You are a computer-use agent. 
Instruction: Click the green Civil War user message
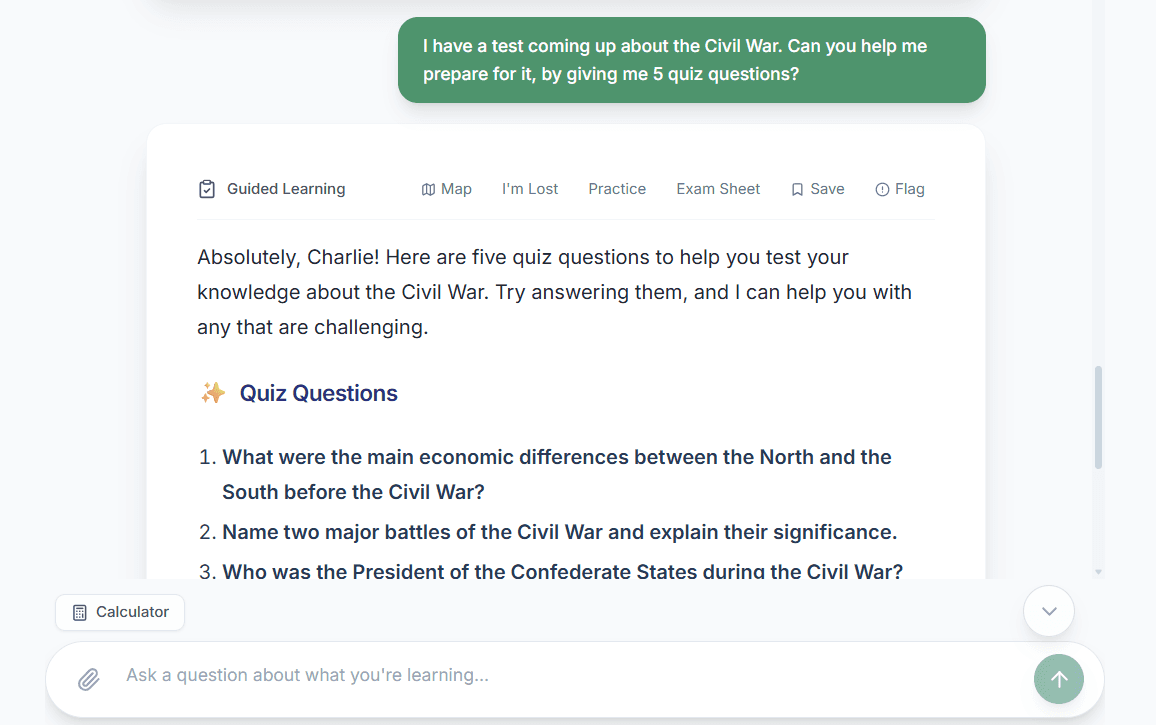coord(691,60)
